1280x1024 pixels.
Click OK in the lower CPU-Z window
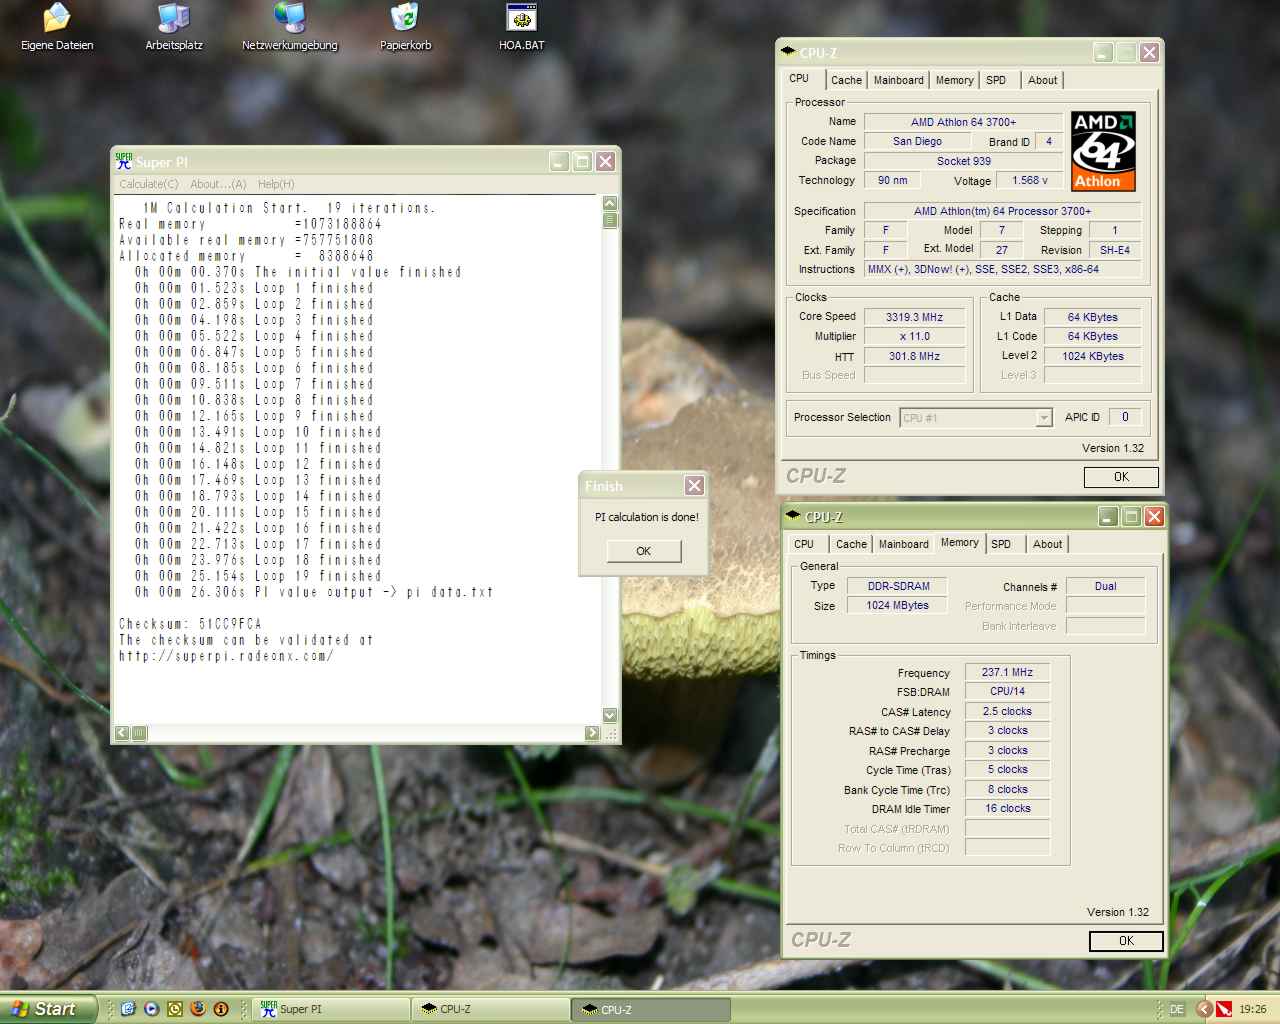point(1126,941)
